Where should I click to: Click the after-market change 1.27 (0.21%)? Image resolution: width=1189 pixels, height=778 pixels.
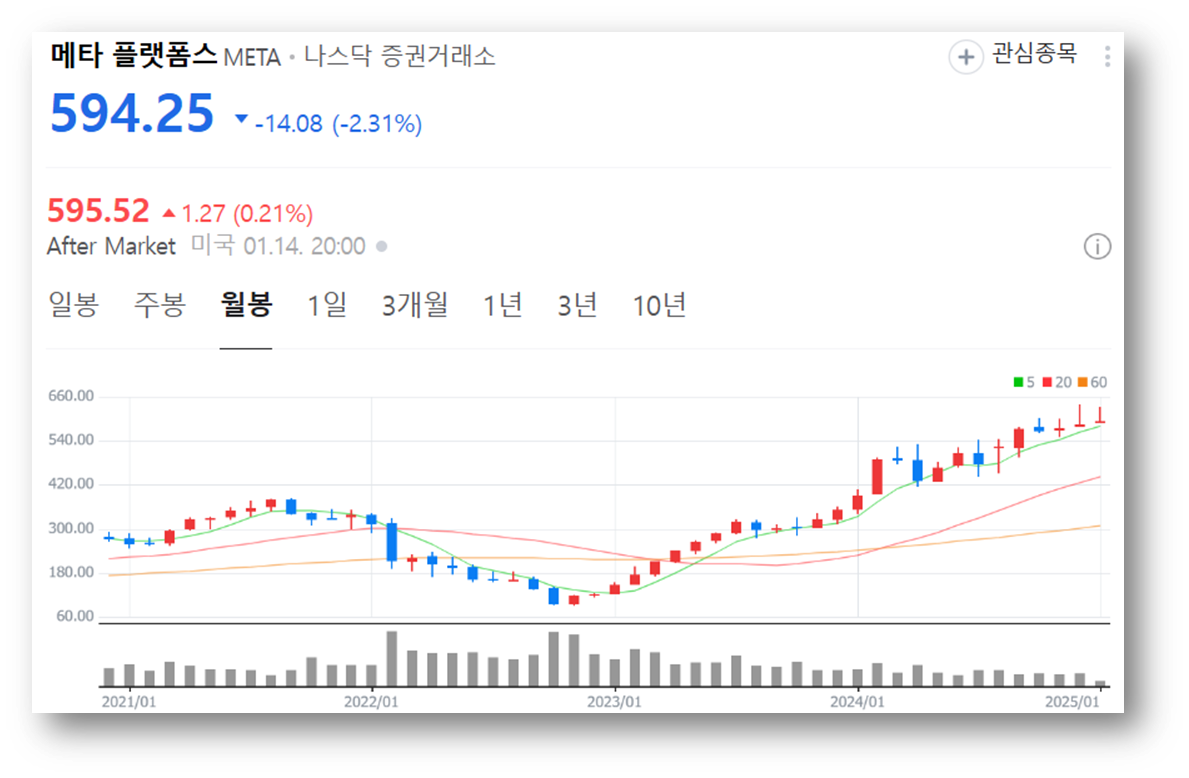246,214
